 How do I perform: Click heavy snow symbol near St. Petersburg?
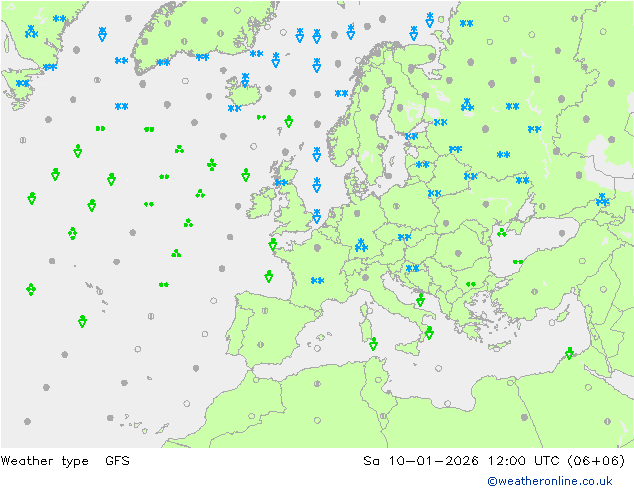tap(467, 105)
